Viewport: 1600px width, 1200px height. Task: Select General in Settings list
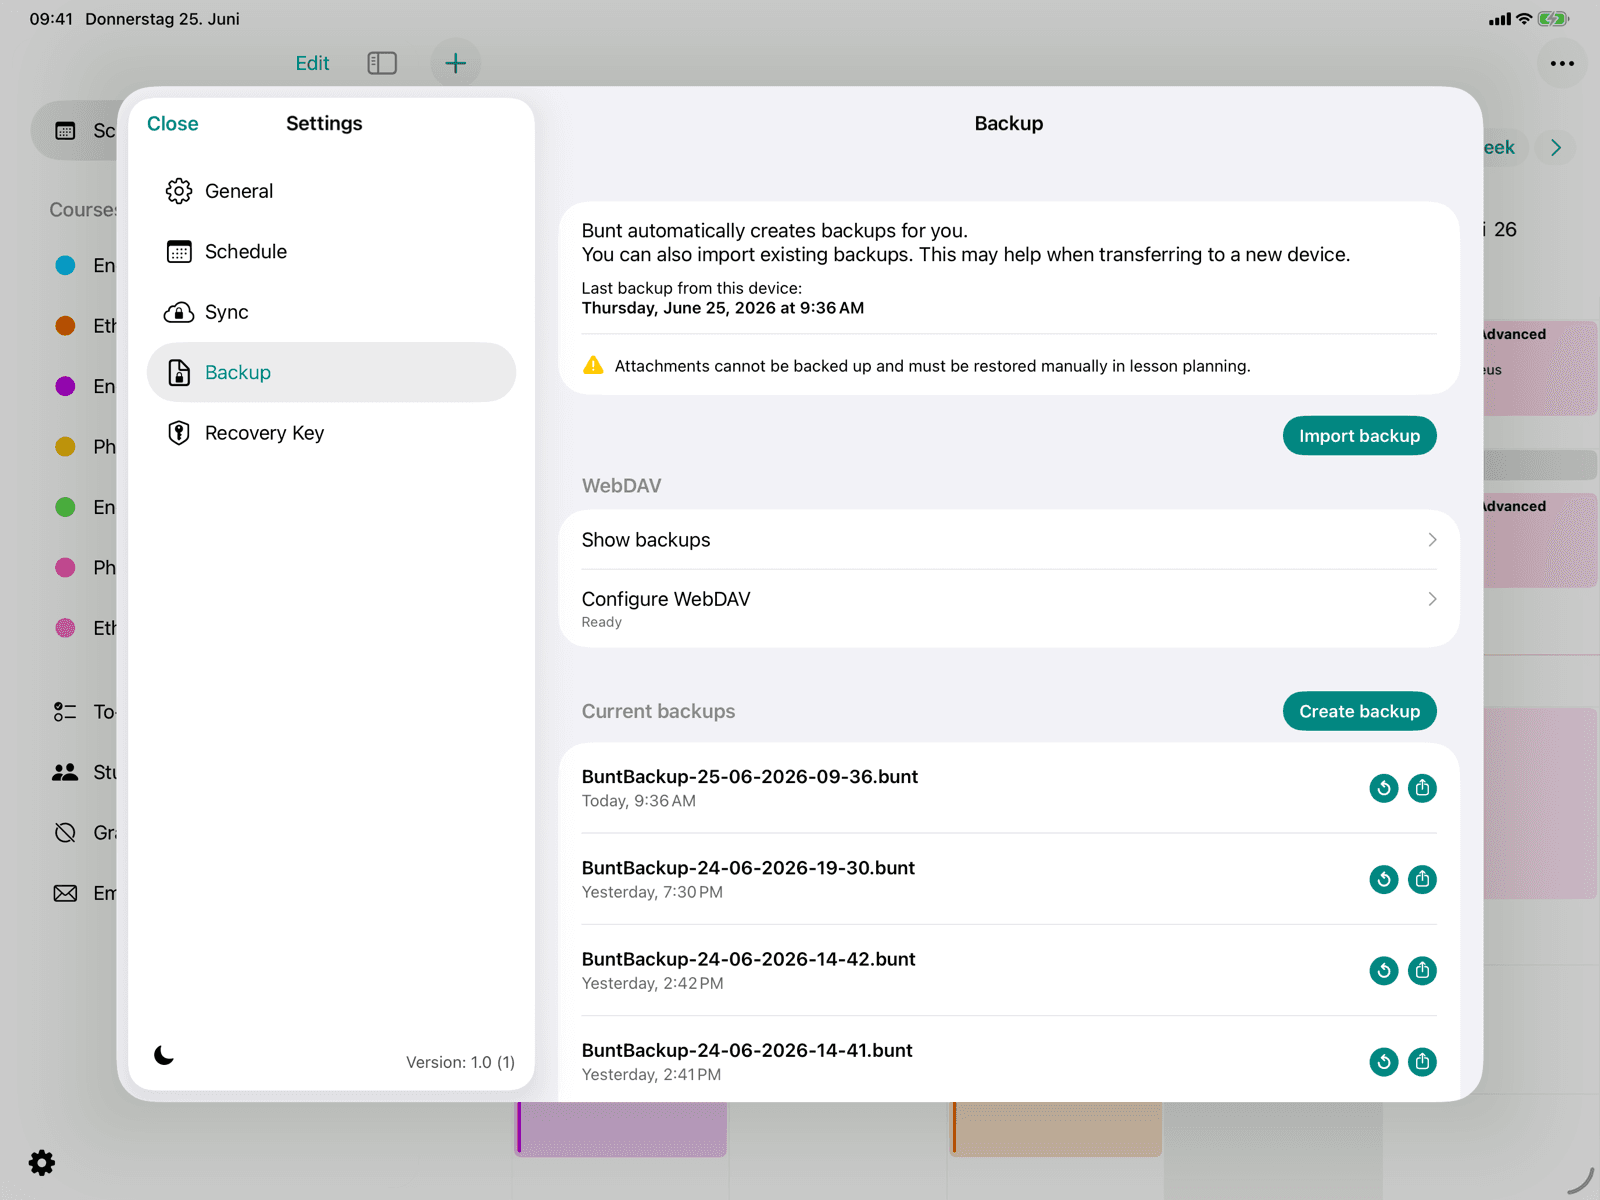pyautogui.click(x=331, y=191)
